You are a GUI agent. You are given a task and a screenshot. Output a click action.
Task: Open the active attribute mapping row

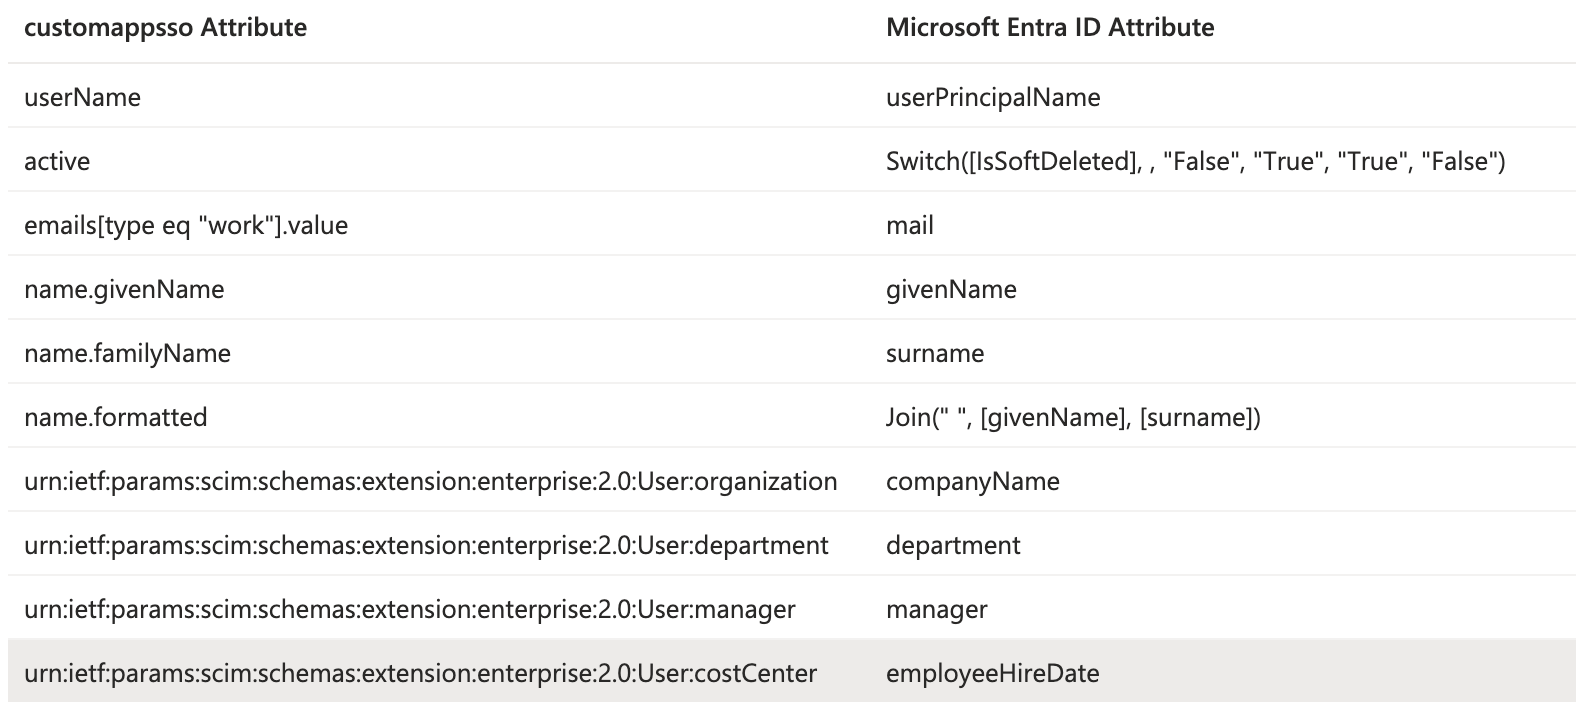(57, 161)
